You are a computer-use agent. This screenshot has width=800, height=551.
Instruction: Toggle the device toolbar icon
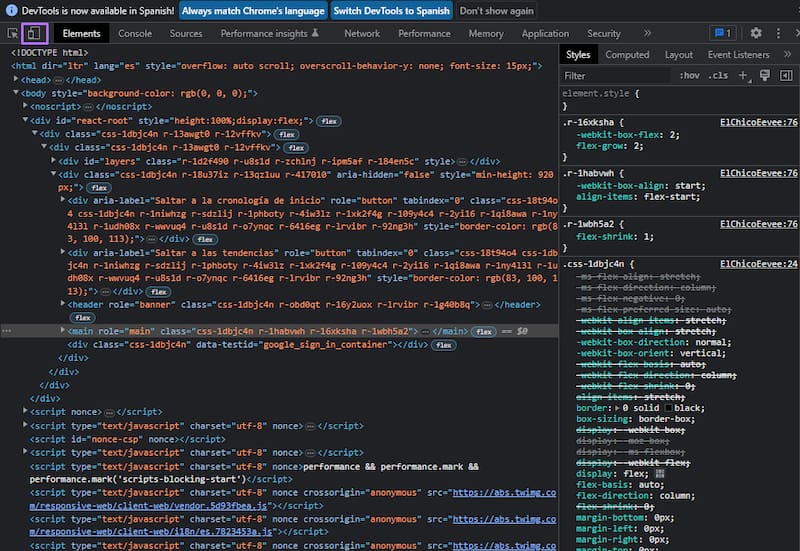[34, 33]
